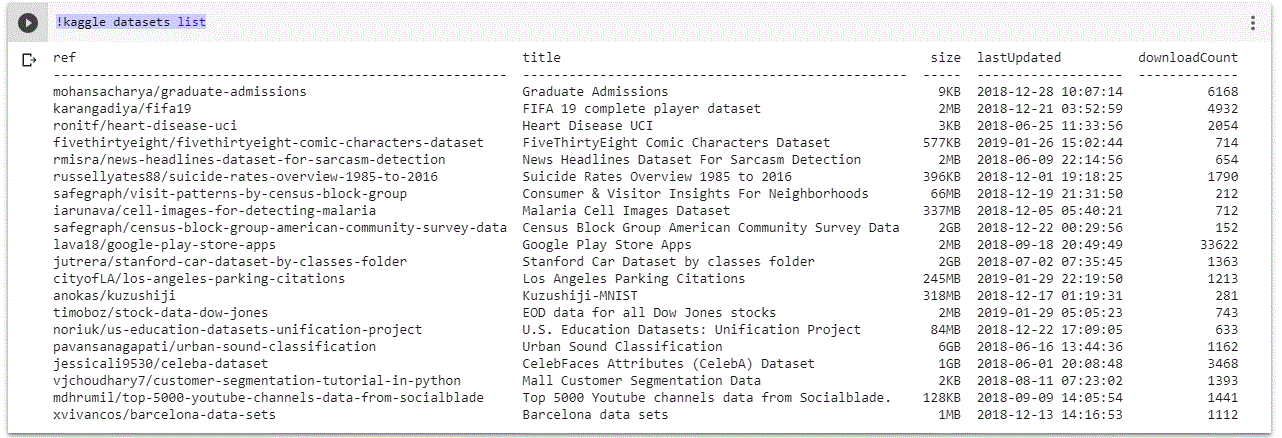Click the 33622 download count value
This screenshot has width=1282, height=438.
1214,244
